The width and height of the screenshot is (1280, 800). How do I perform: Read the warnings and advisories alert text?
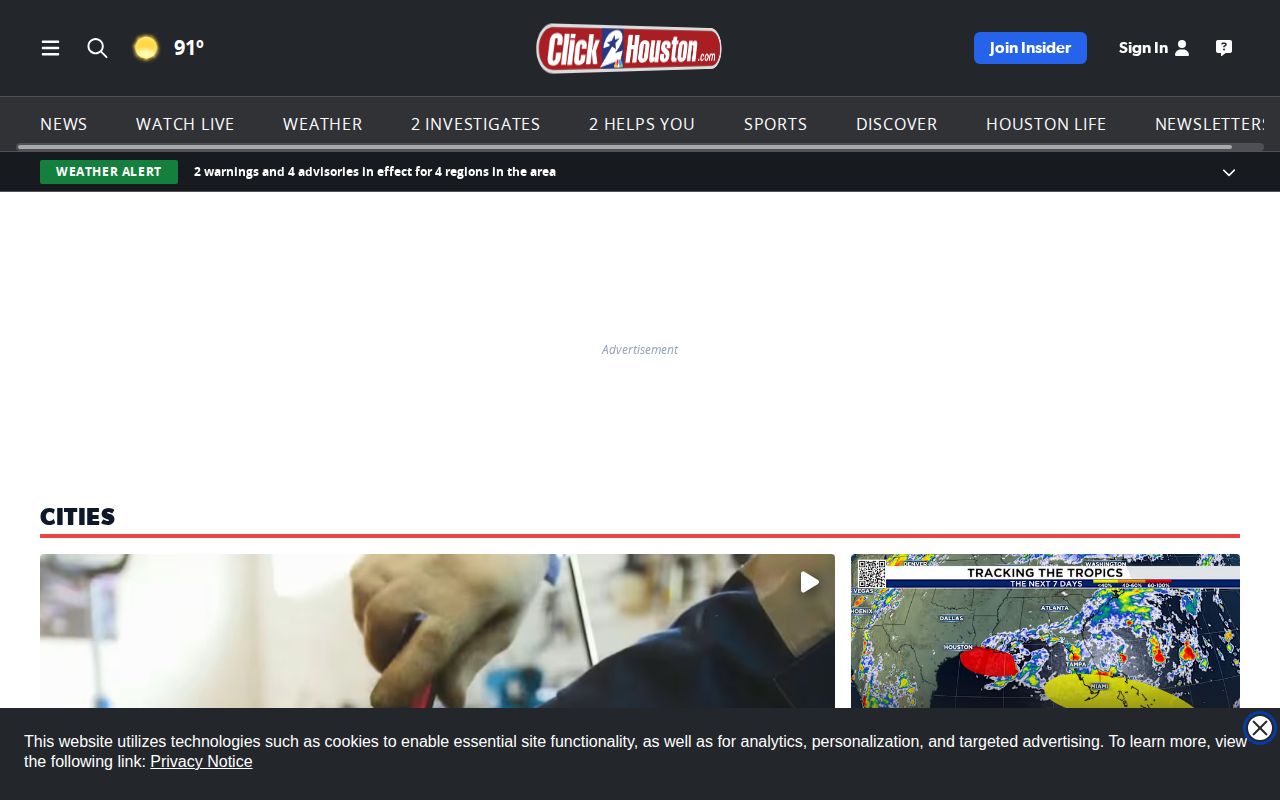click(375, 172)
